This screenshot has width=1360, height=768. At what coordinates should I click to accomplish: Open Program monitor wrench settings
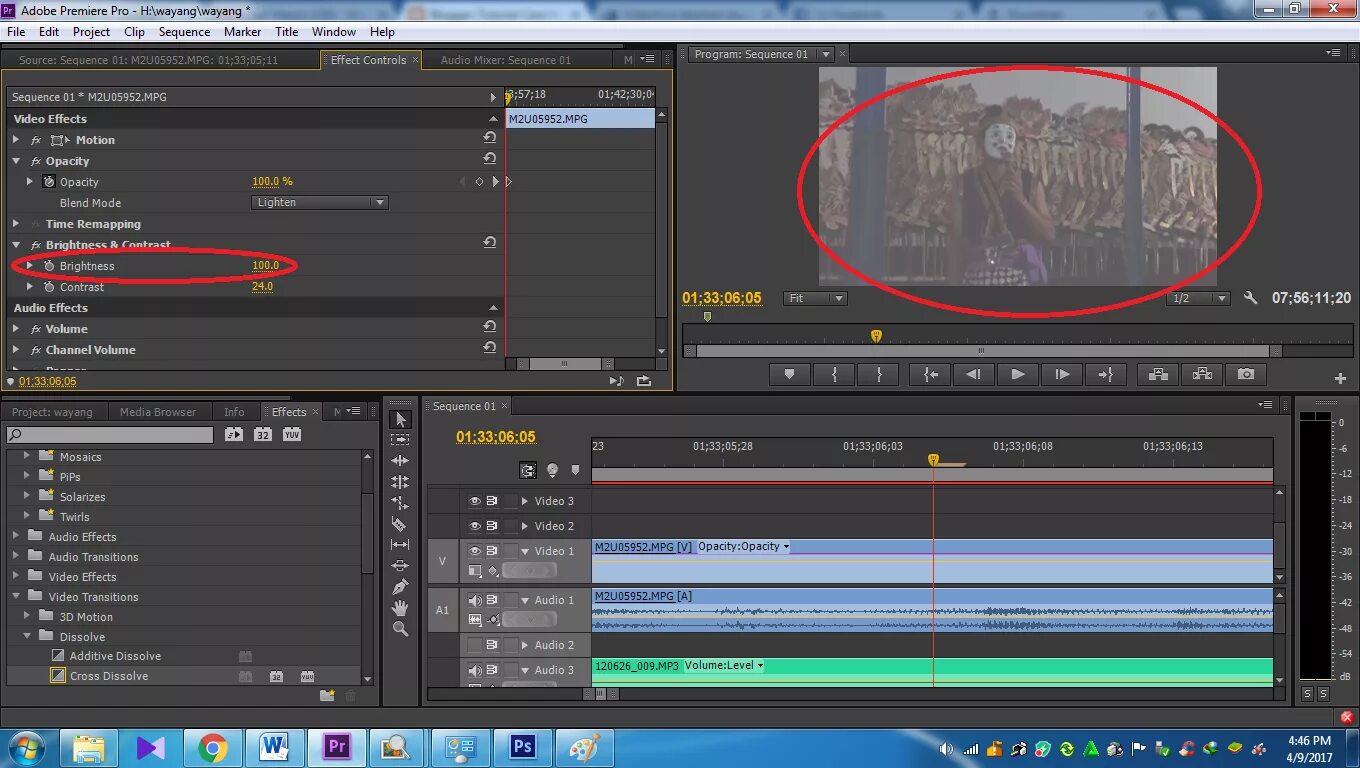(x=1250, y=298)
